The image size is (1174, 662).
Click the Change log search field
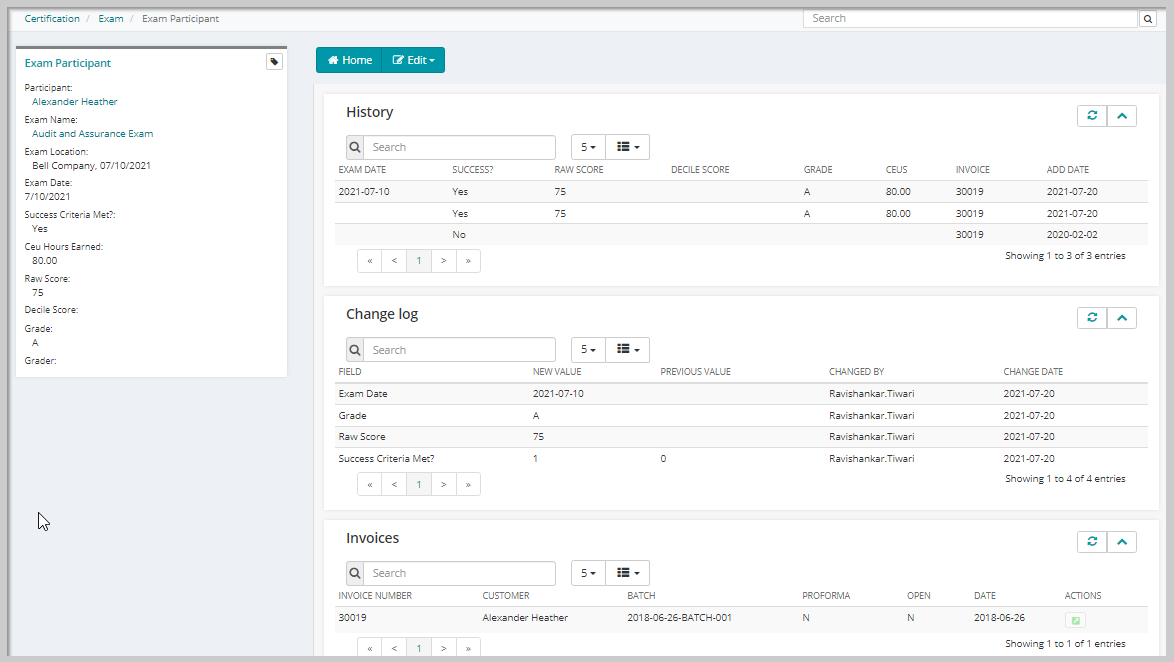[459, 350]
